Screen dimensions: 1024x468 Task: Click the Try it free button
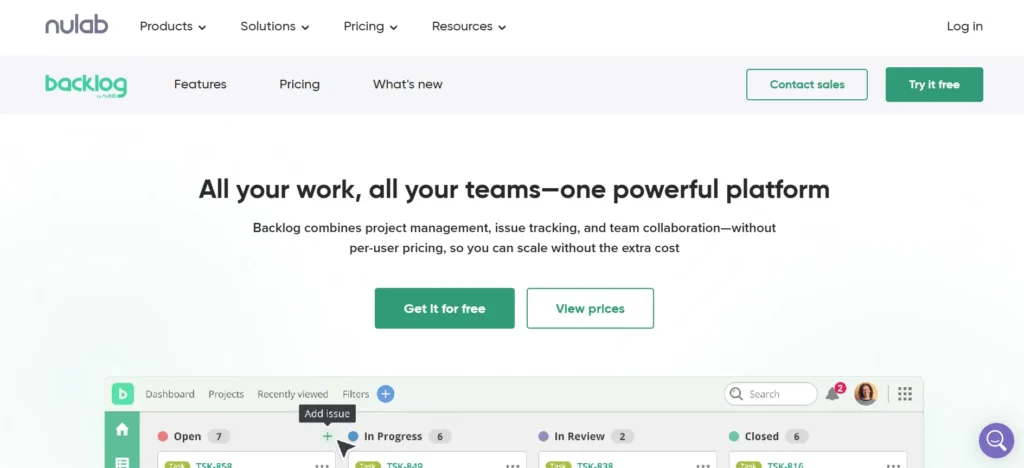coord(934,84)
